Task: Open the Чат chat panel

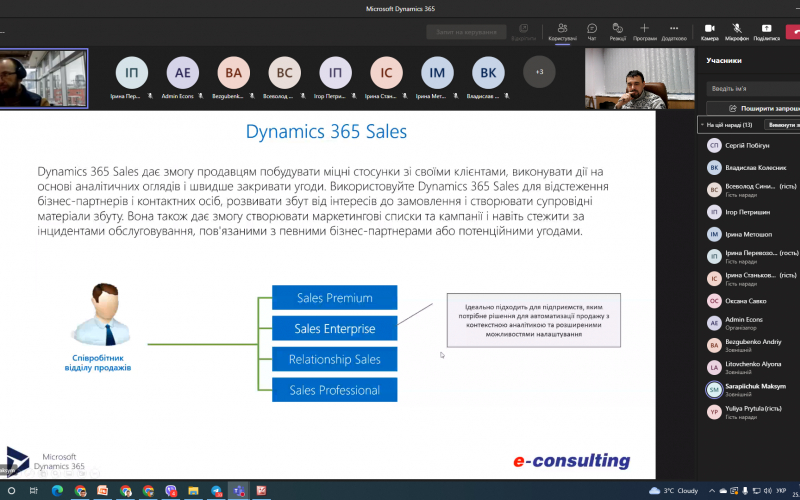Action: click(592, 32)
